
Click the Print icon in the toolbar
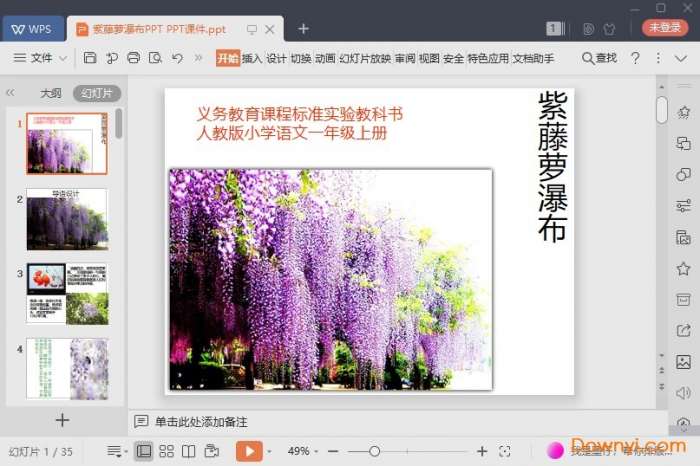133,58
